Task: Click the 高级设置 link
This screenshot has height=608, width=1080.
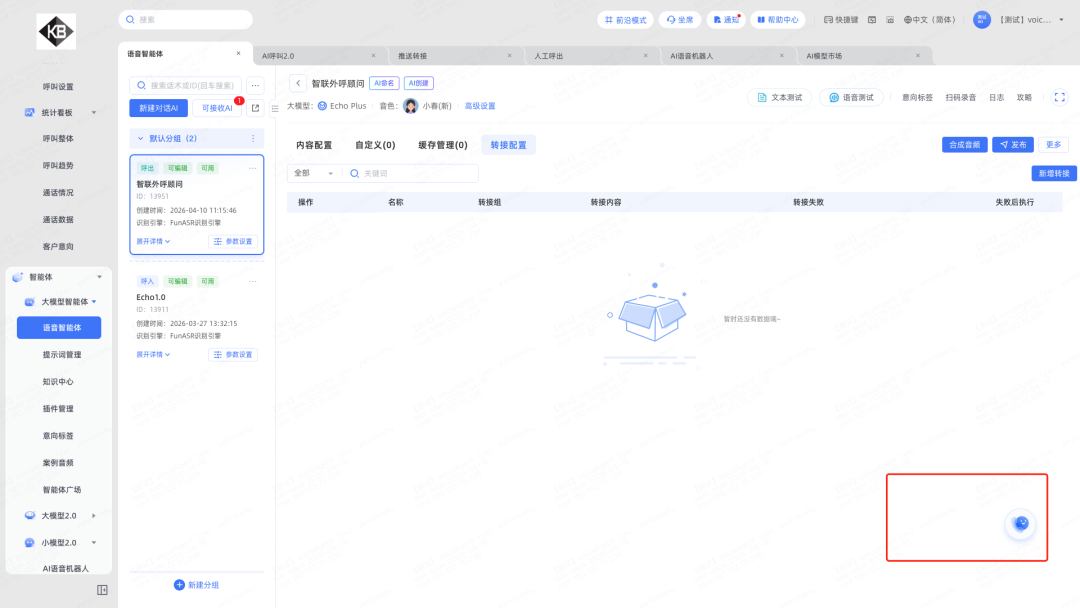Action: (480, 106)
